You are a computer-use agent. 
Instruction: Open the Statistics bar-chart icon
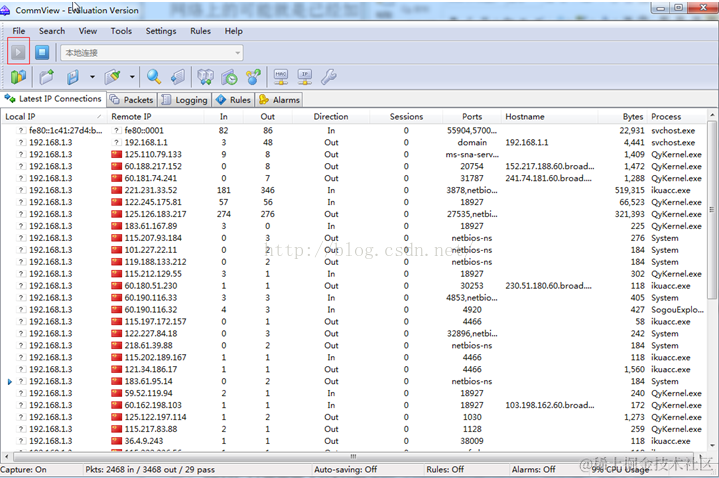(18, 77)
